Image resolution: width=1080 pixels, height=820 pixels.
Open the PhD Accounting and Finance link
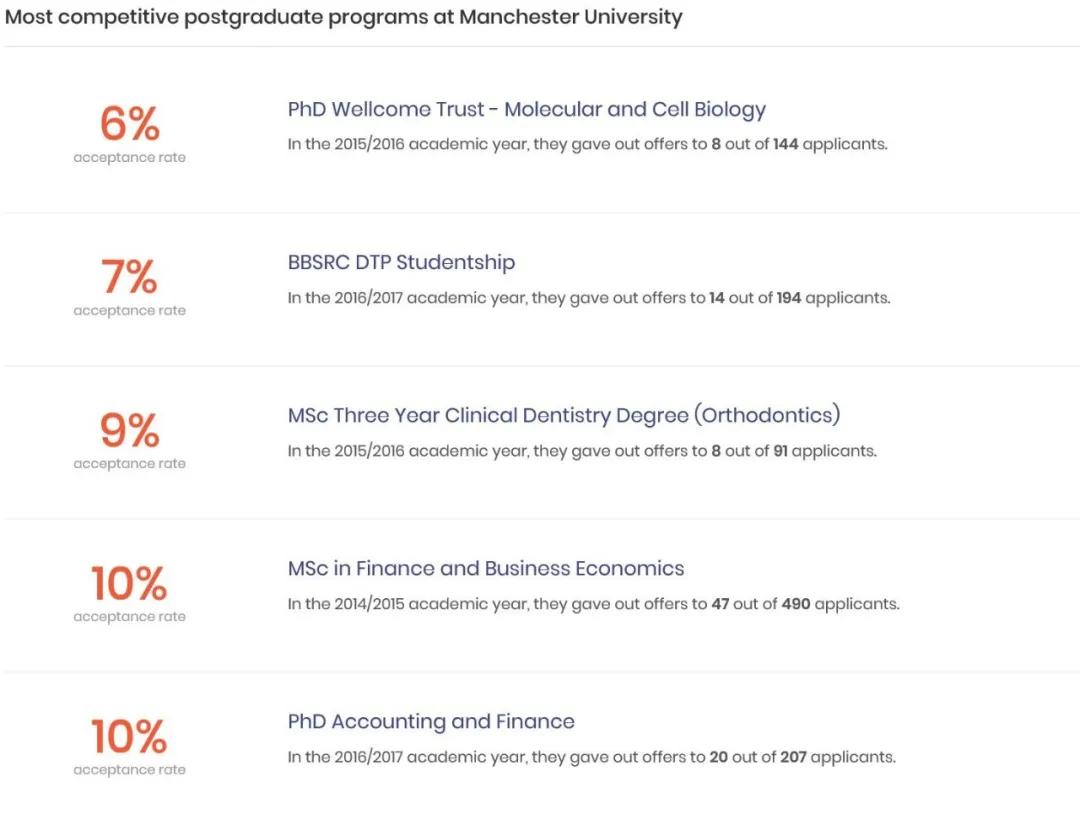point(430,721)
